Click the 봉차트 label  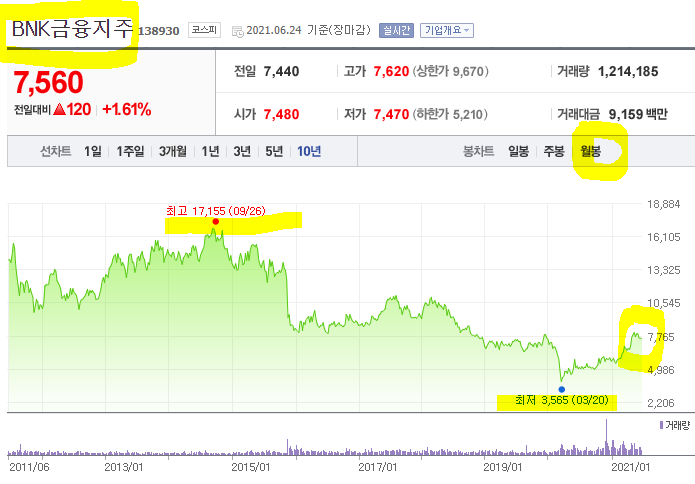coord(478,152)
